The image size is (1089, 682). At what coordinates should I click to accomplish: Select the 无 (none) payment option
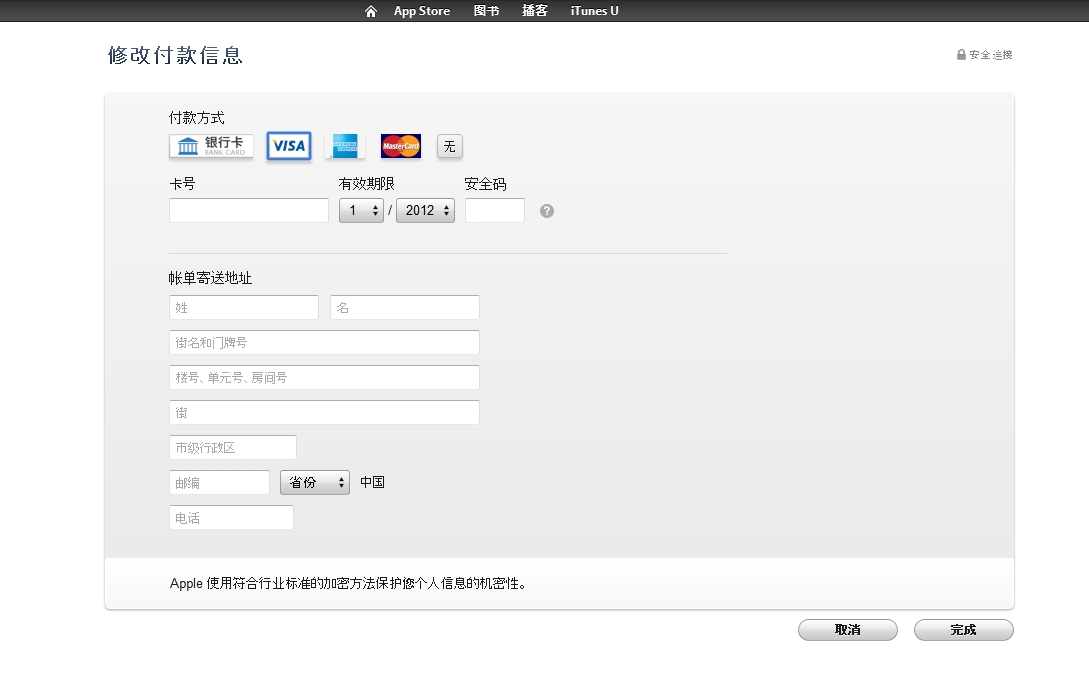tap(450, 146)
